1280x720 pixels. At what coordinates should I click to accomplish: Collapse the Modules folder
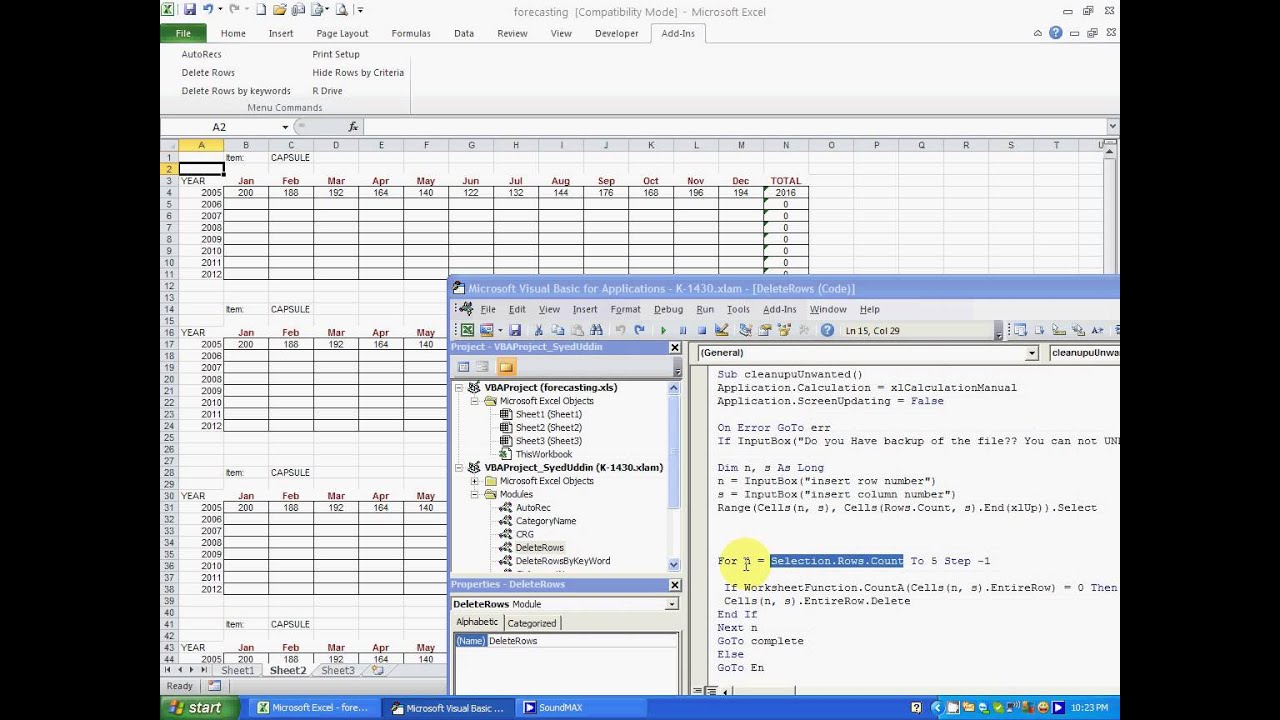click(x=475, y=494)
